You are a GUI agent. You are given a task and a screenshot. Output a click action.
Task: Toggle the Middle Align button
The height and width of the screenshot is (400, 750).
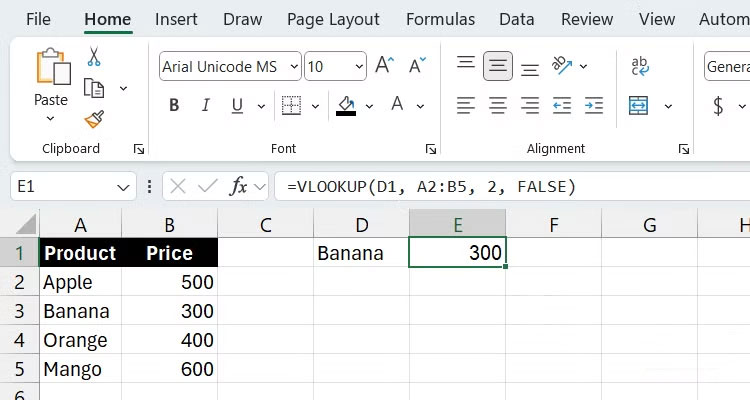click(497, 66)
